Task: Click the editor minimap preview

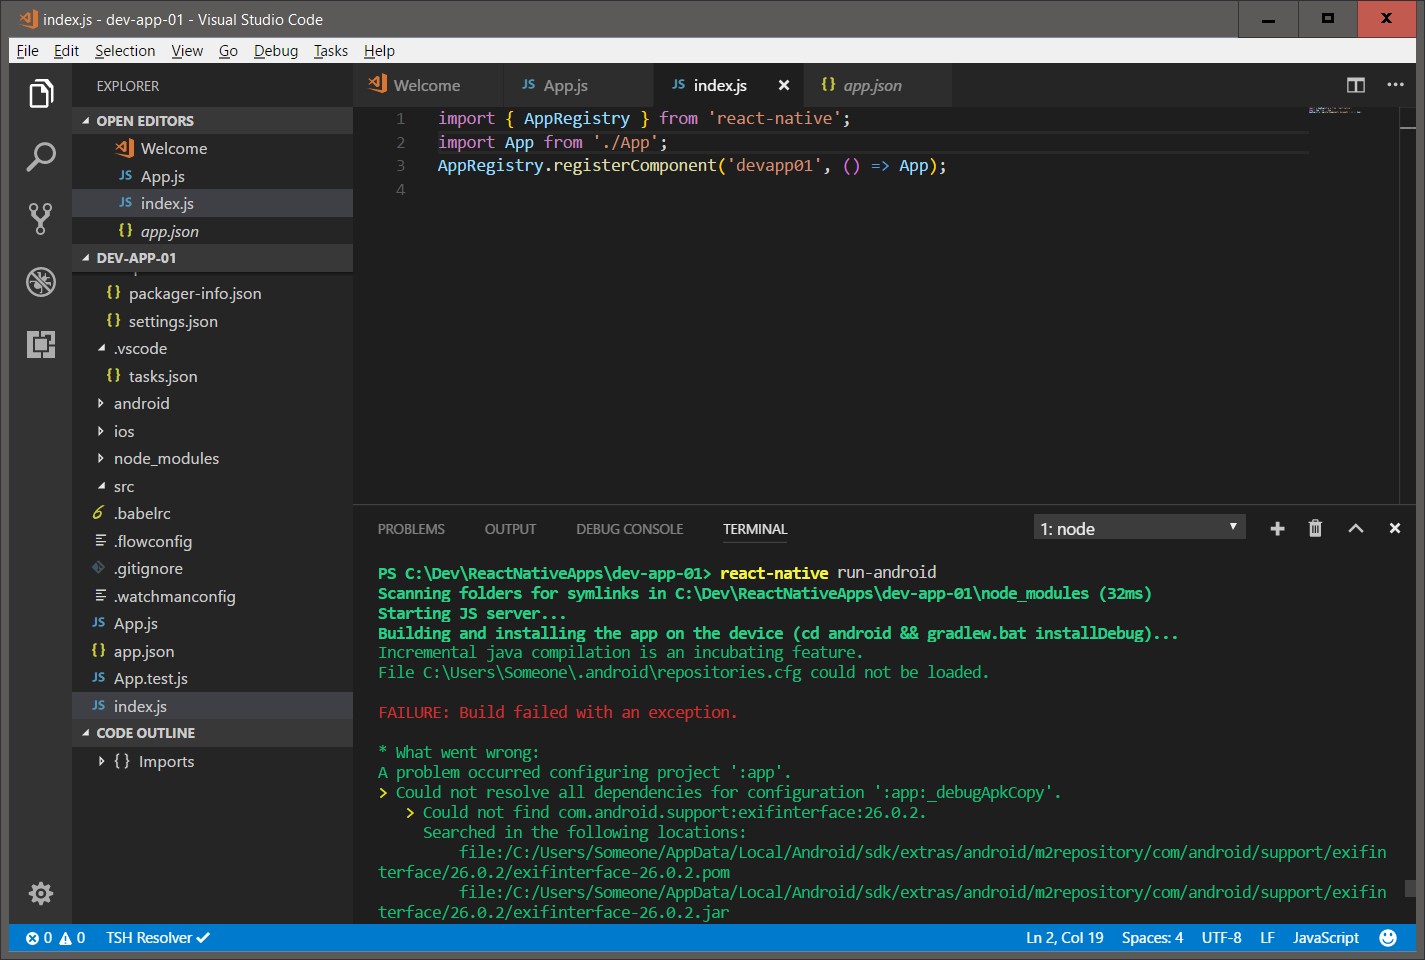Action: click(1335, 110)
